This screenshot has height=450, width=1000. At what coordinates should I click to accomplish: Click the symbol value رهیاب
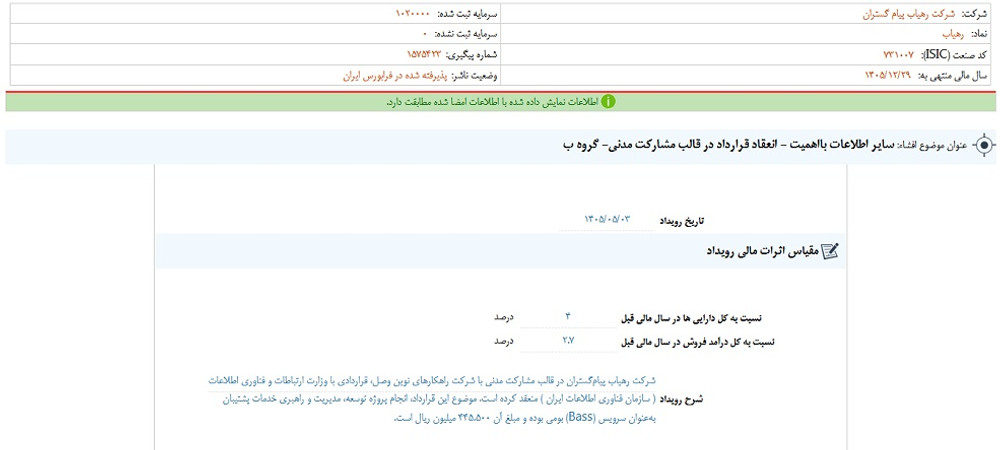[x=952, y=34]
